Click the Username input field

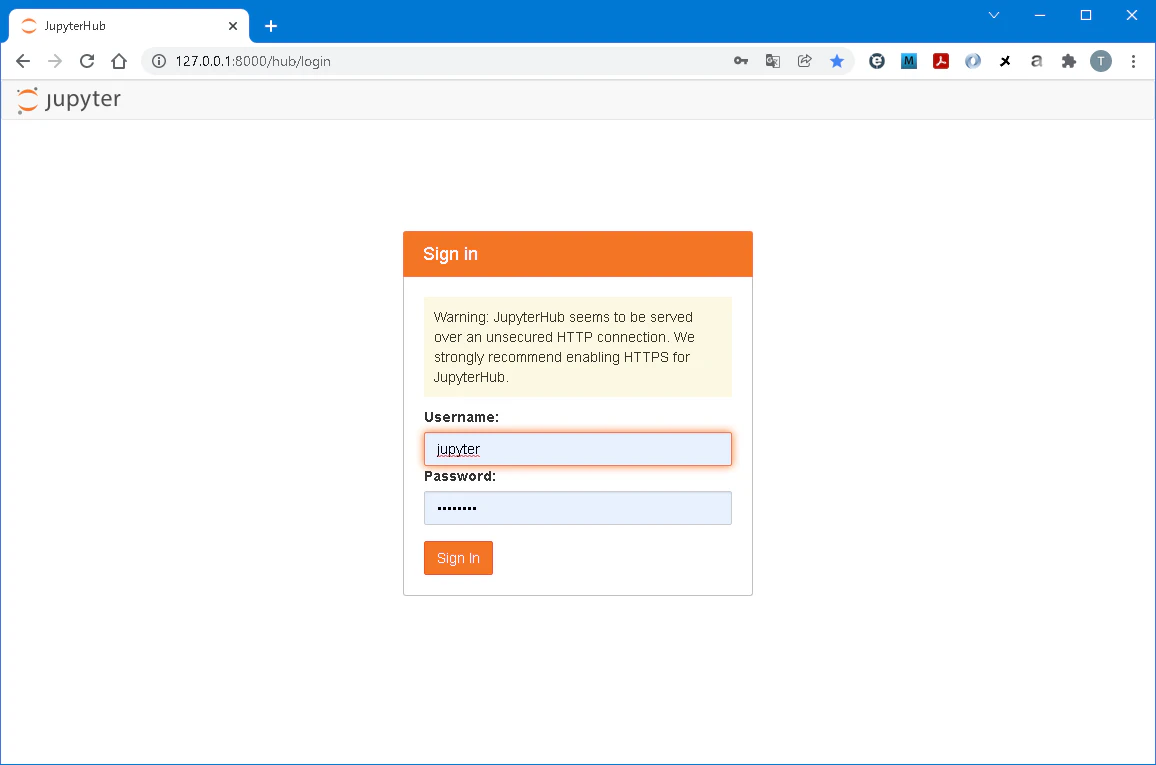pos(577,449)
